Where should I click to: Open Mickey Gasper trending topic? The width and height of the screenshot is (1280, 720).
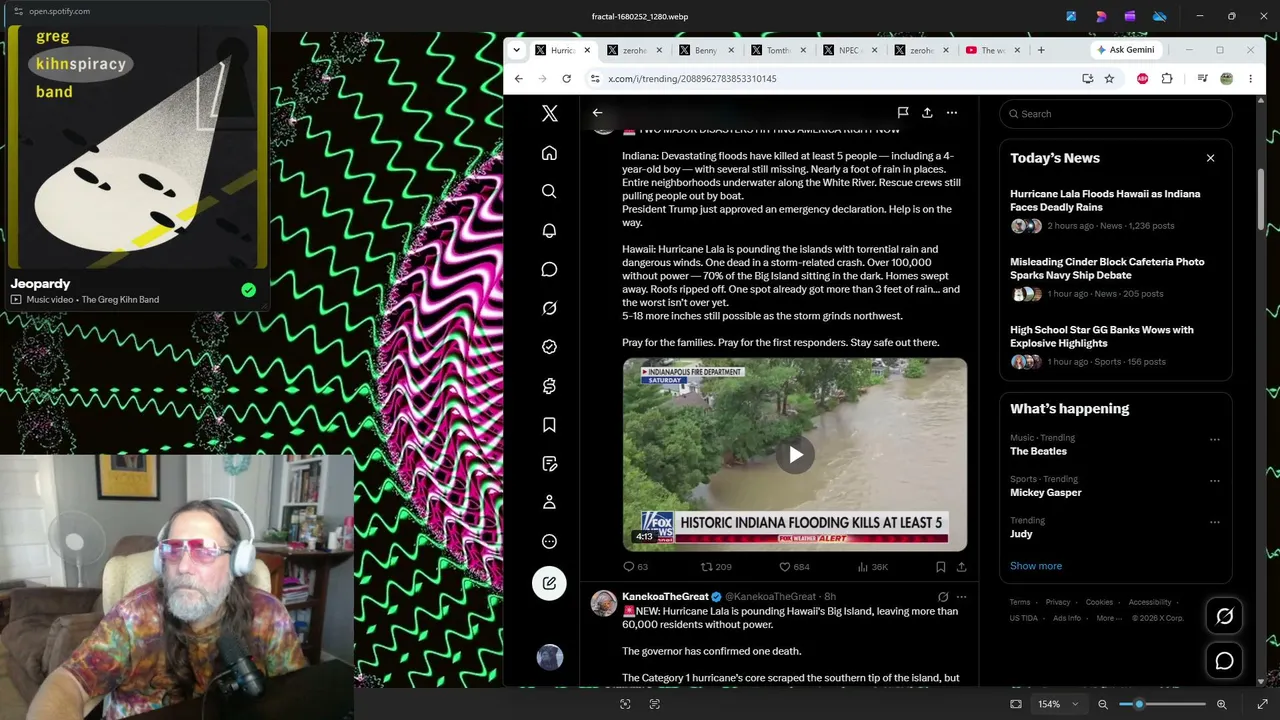(x=1045, y=492)
